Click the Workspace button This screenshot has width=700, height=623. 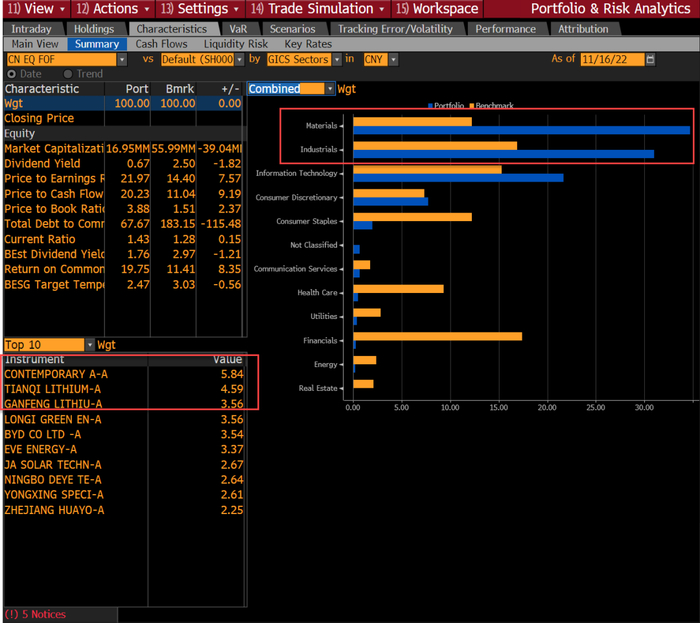click(x=438, y=8)
